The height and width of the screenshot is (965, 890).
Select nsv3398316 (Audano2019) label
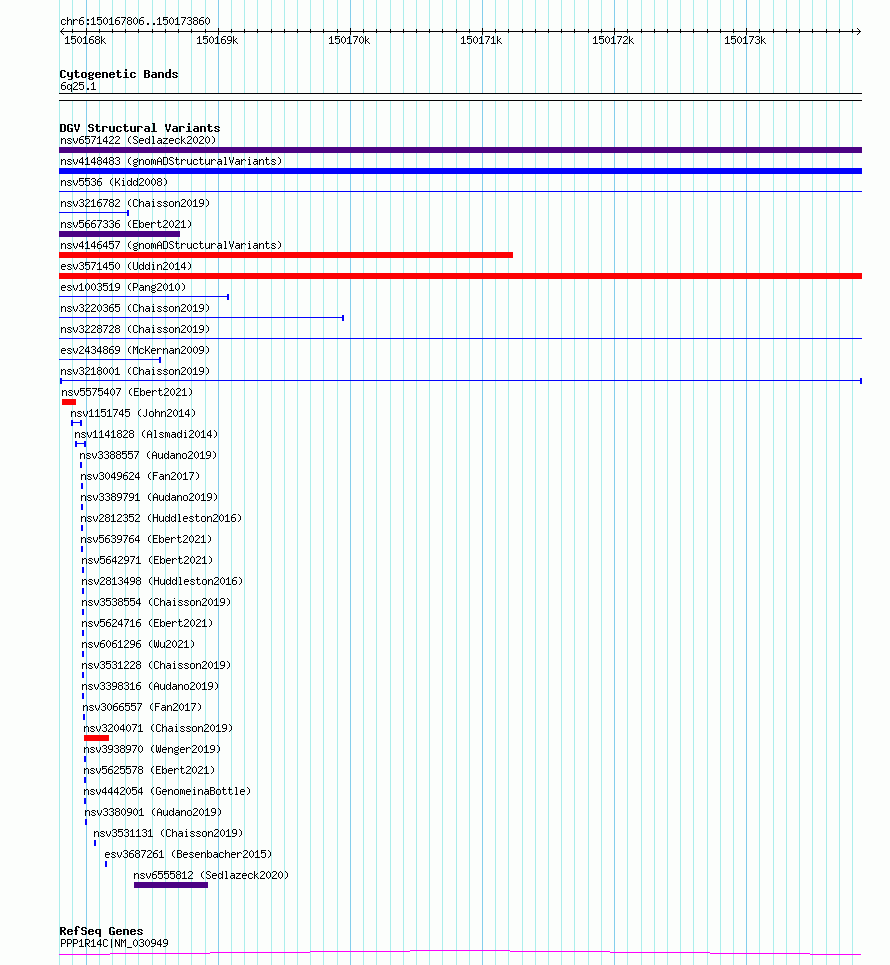pyautogui.click(x=150, y=686)
